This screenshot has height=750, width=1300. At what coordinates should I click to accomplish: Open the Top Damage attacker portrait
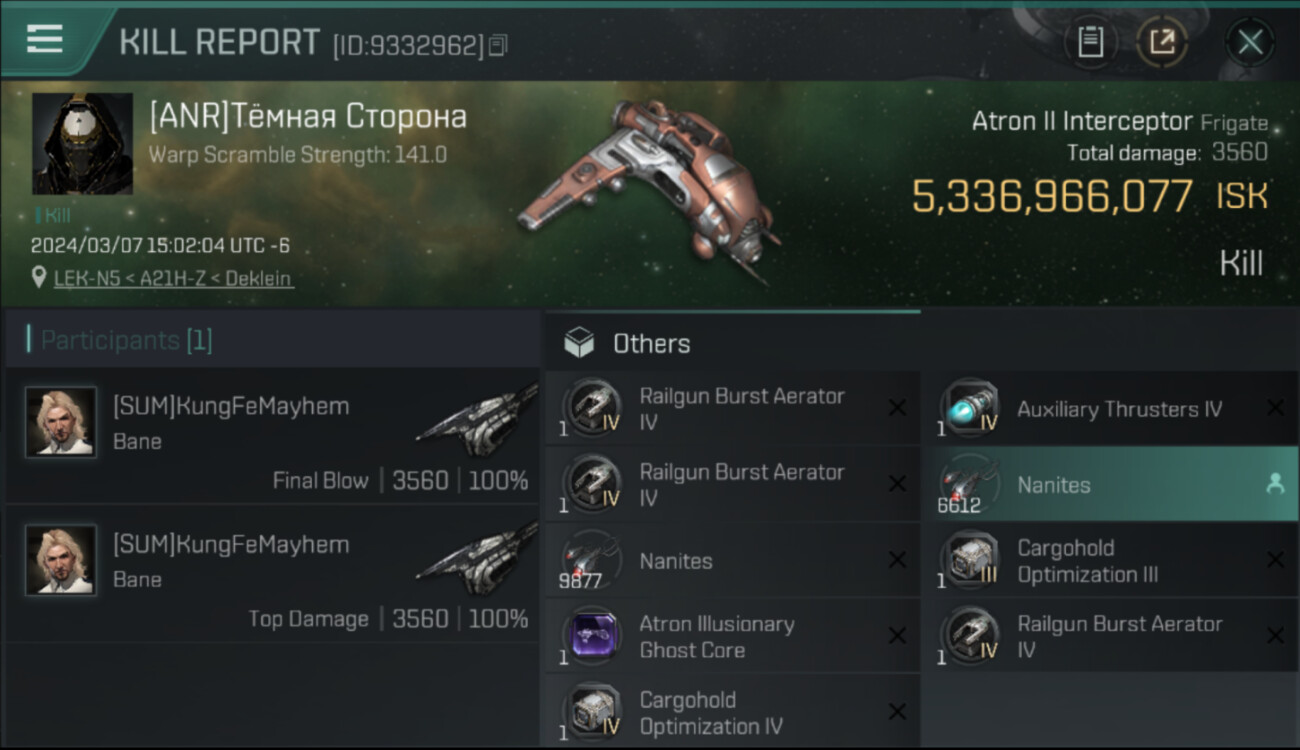click(61, 561)
